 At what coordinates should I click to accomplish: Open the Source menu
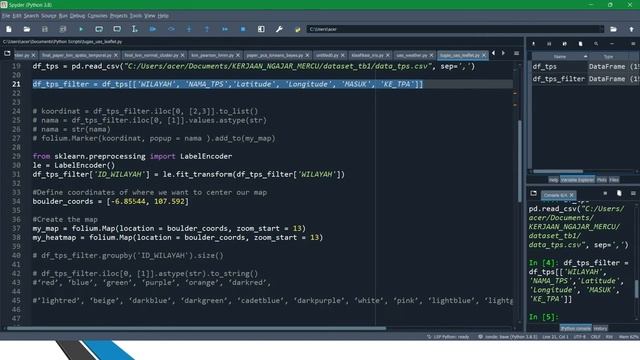49,16
